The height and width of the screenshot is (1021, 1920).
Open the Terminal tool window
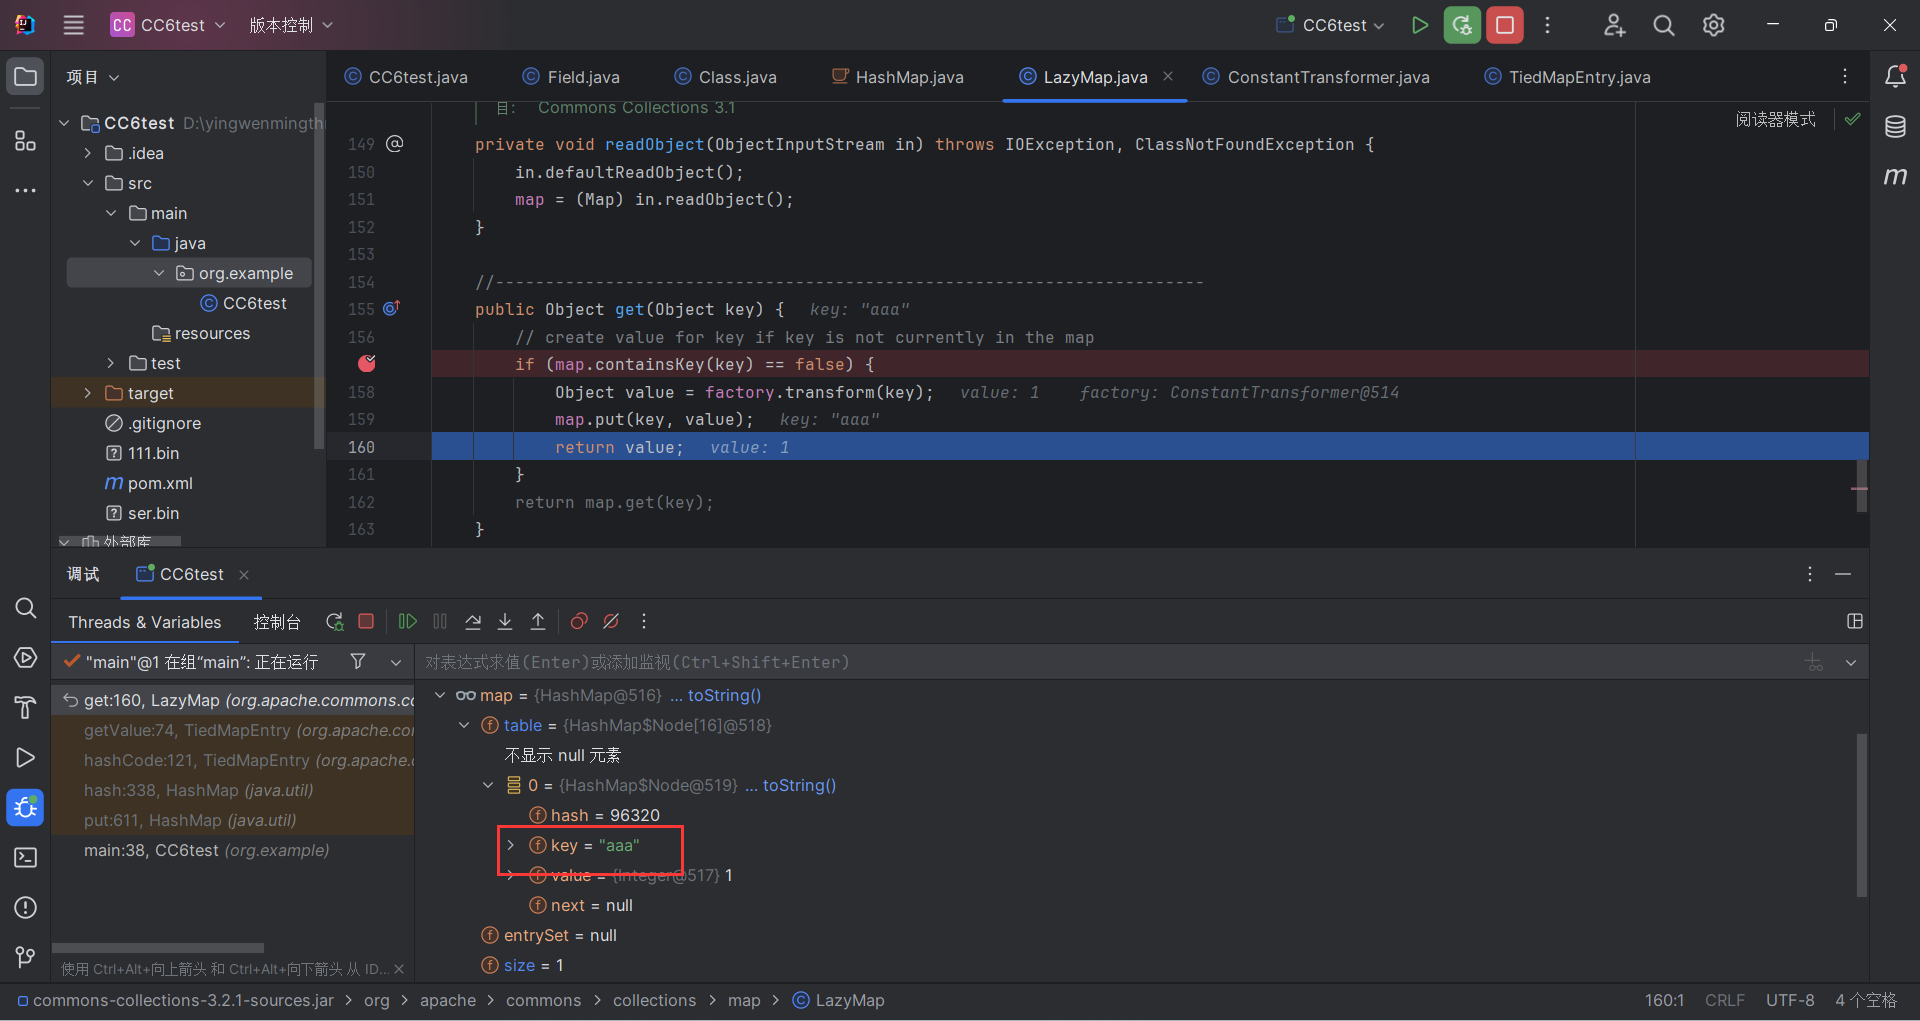(26, 857)
